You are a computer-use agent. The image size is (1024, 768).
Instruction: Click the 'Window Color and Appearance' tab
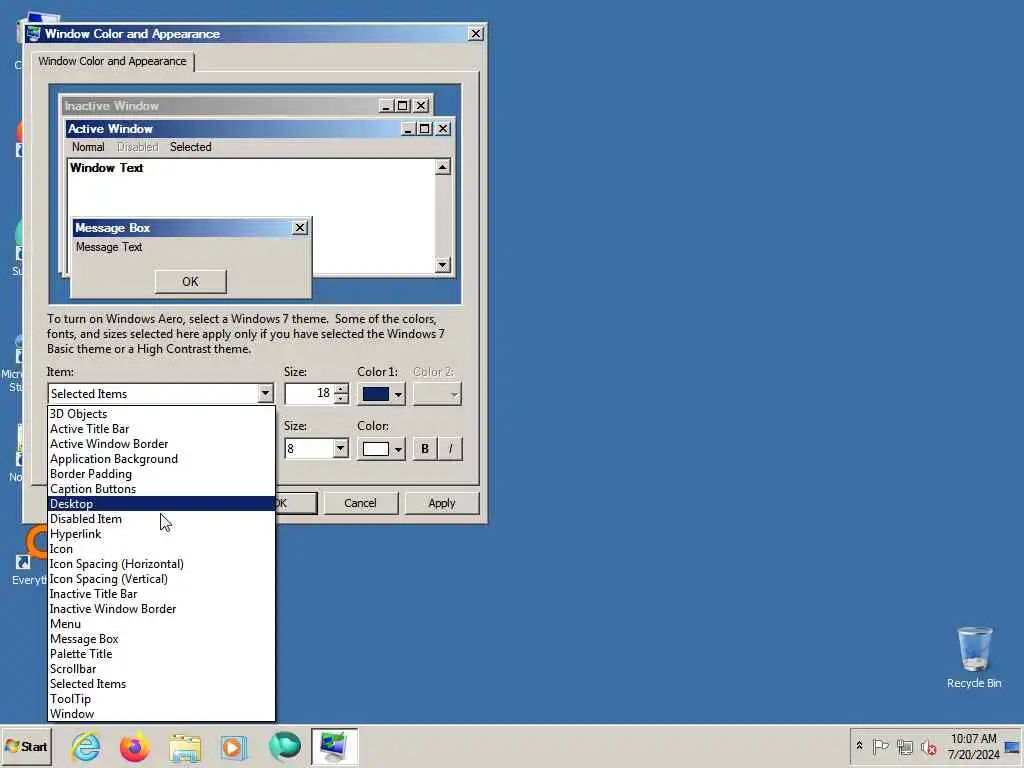[x=112, y=61]
